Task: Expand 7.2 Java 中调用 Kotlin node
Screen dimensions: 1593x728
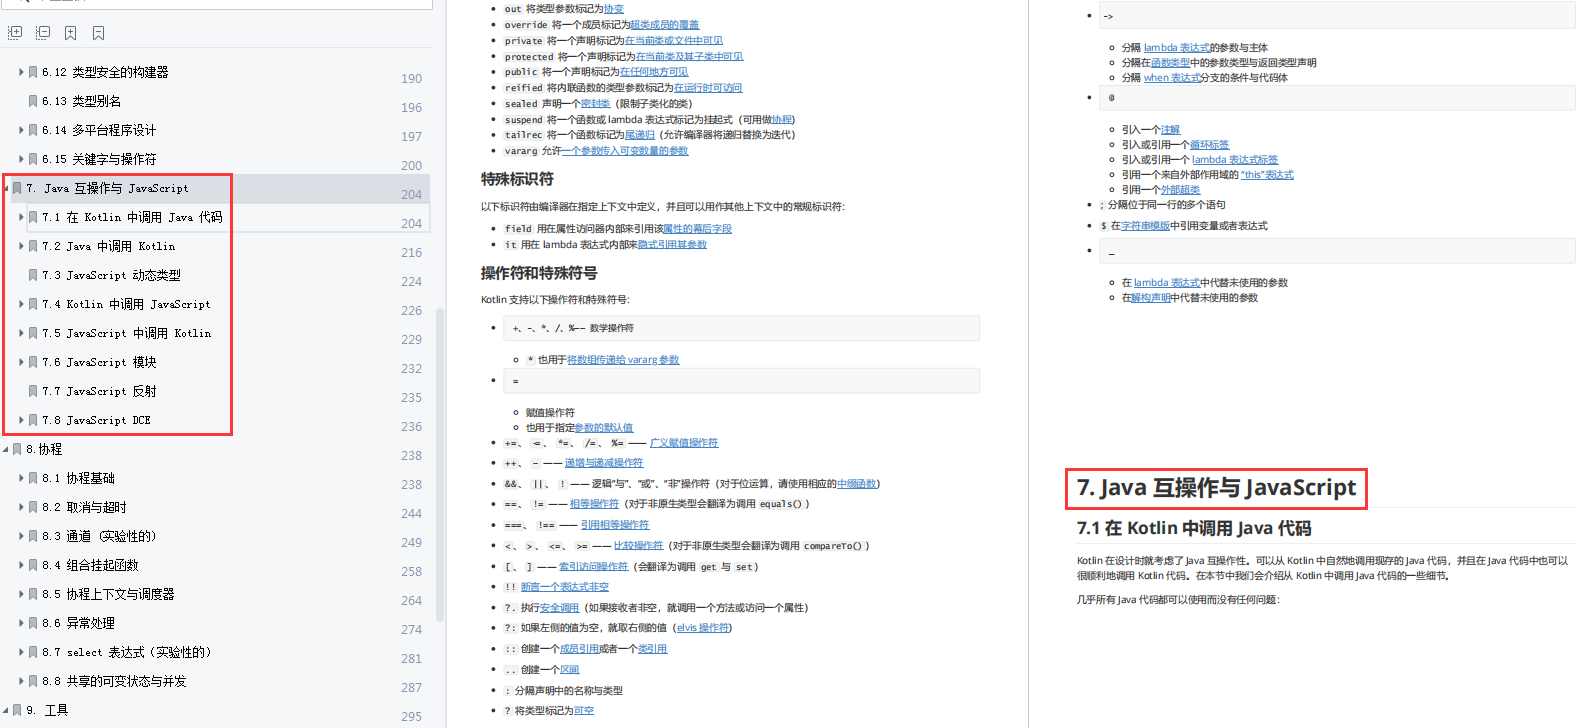Action: 21,246
